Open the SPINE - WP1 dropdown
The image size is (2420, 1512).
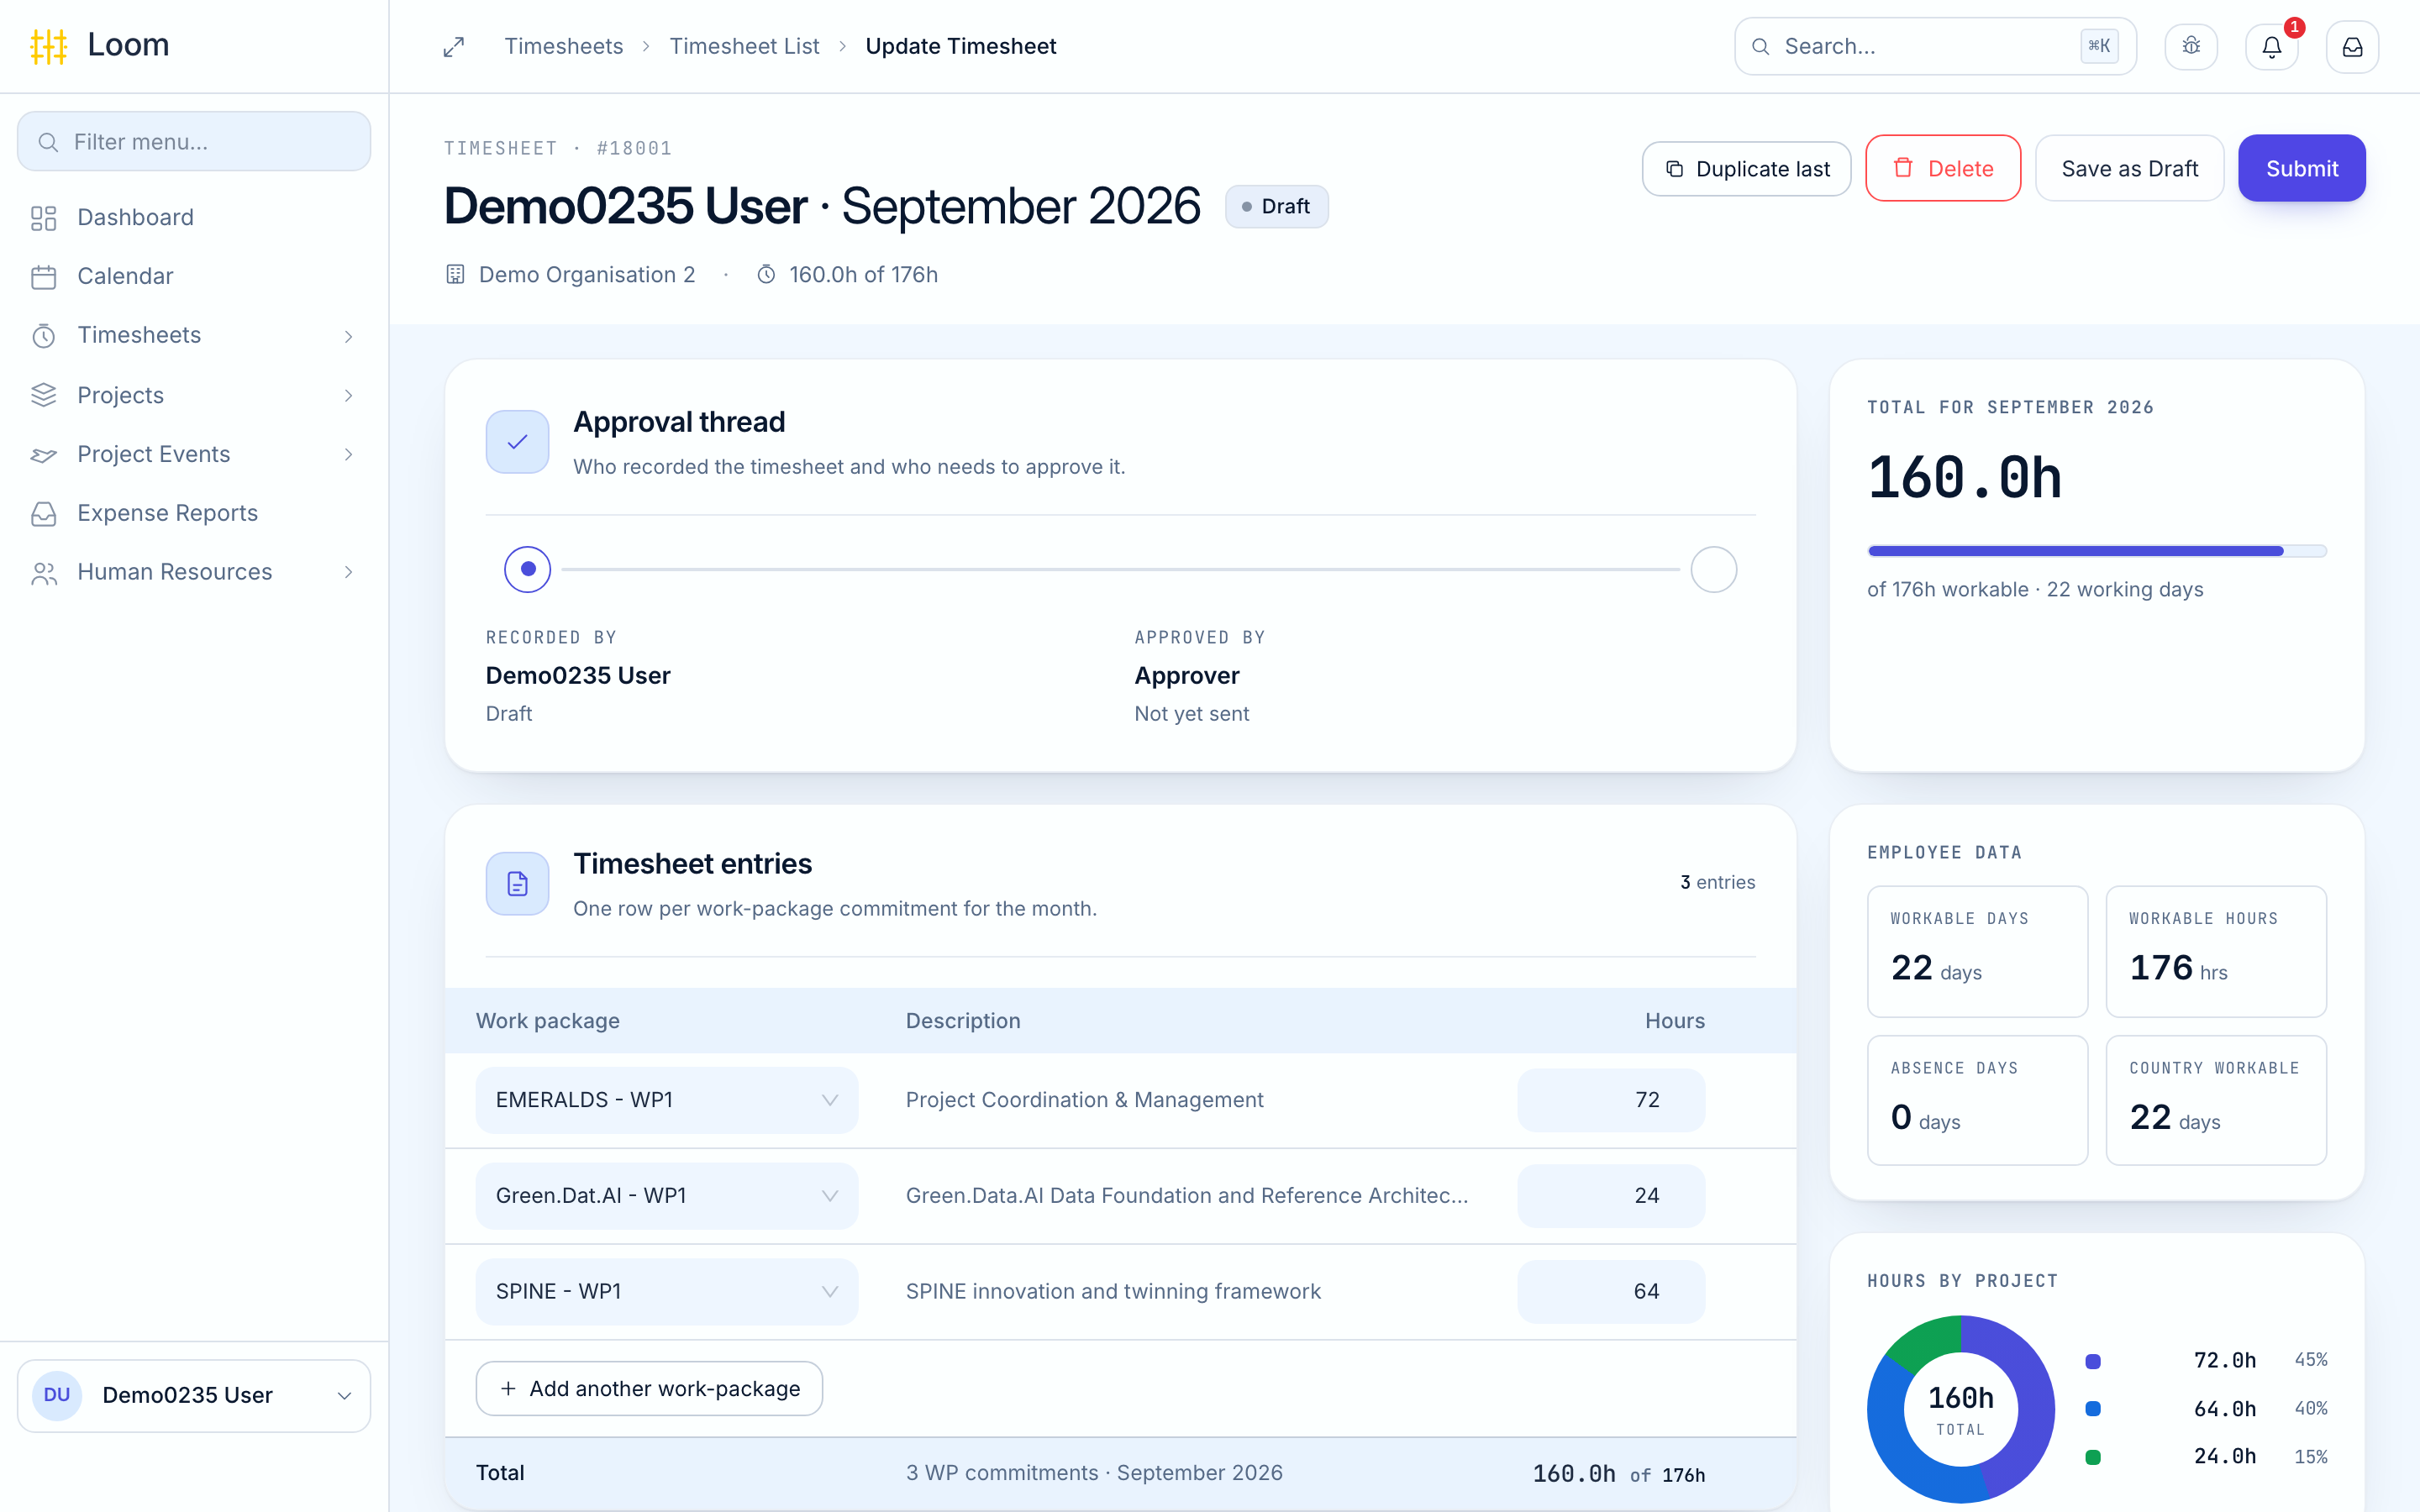point(667,1292)
